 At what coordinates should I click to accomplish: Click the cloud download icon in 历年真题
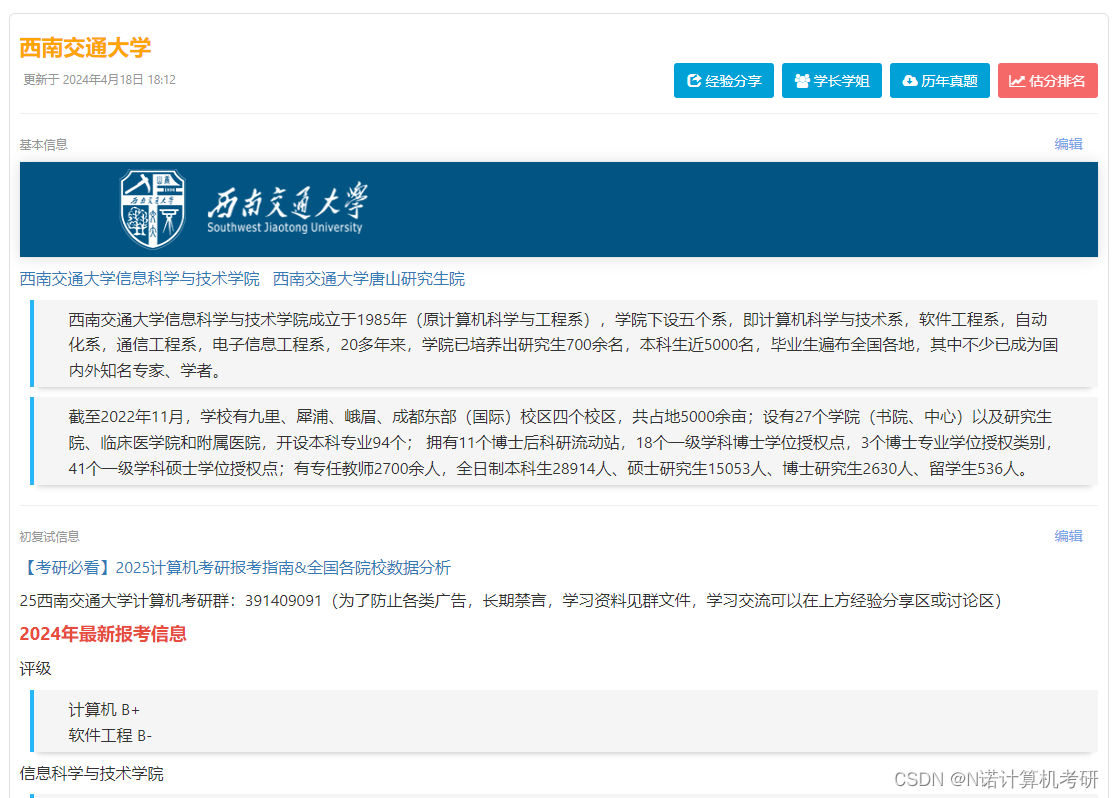pyautogui.click(x=909, y=81)
